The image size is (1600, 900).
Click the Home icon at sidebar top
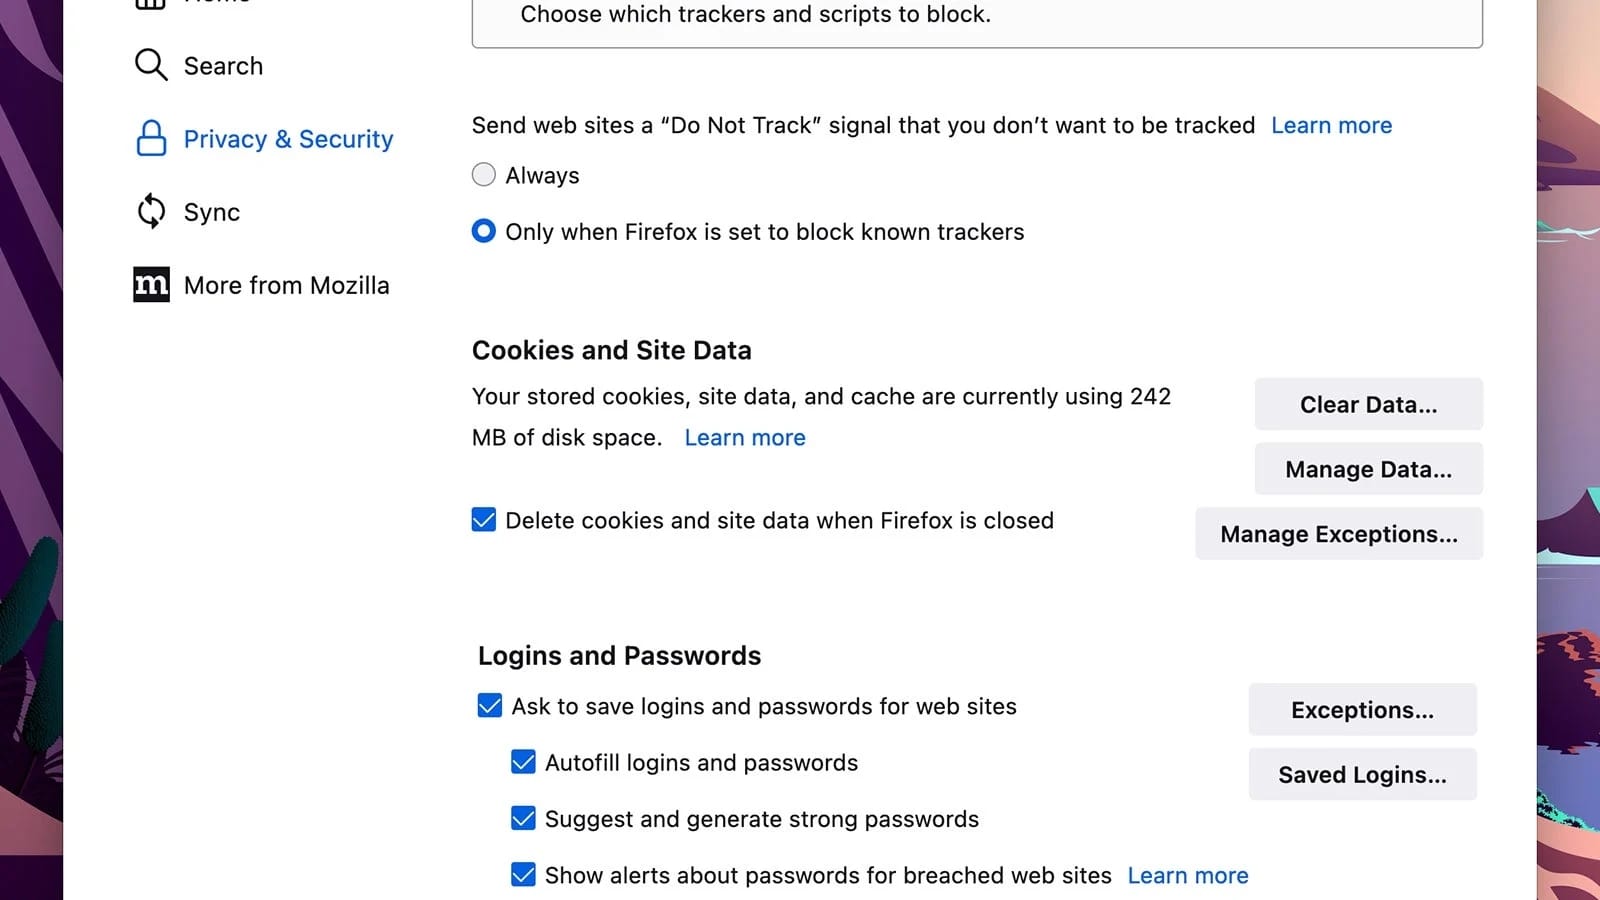150,5
